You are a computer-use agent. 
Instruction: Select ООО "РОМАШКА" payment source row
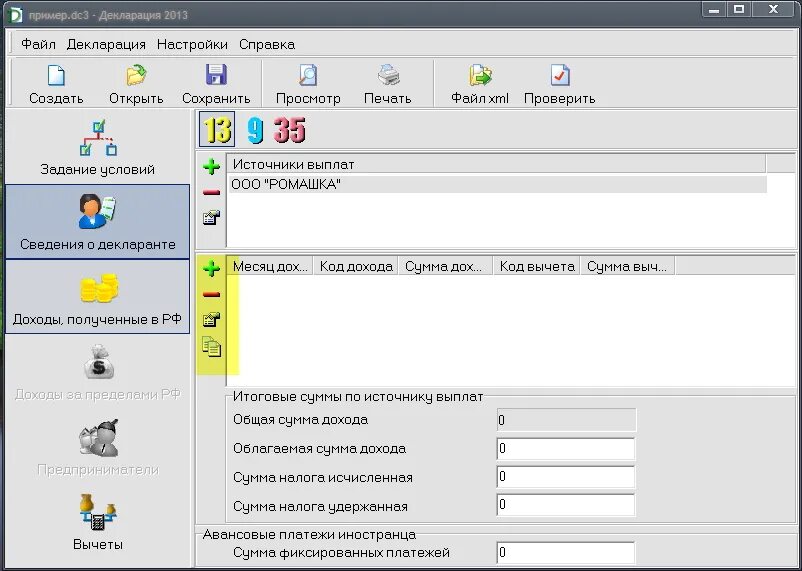pos(497,184)
